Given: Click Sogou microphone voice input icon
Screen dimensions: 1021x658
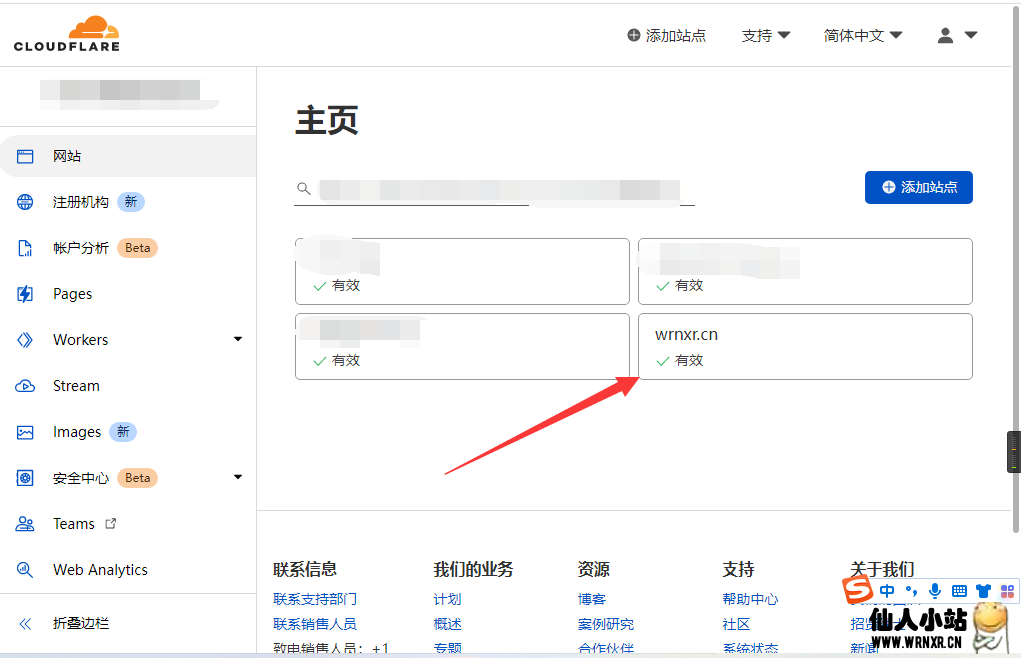Looking at the screenshot, I should pyautogui.click(x=935, y=591).
